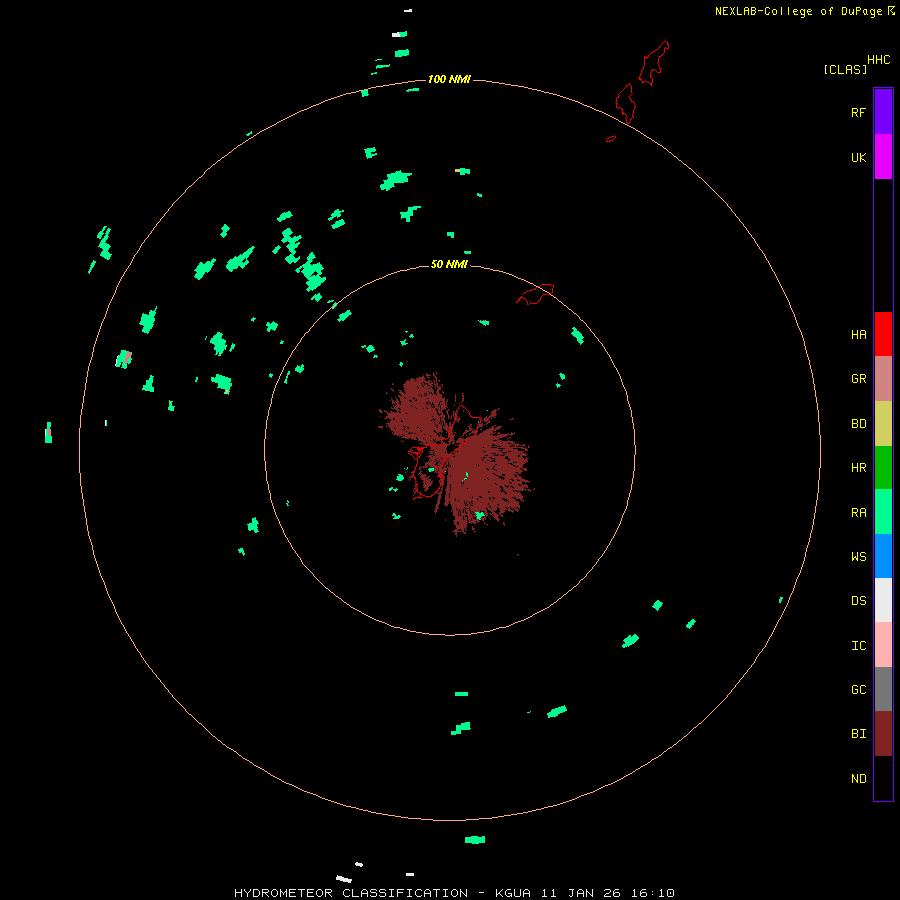This screenshot has height=900, width=900.
Task: Click the GC legend label
Action: pyautogui.click(x=858, y=689)
